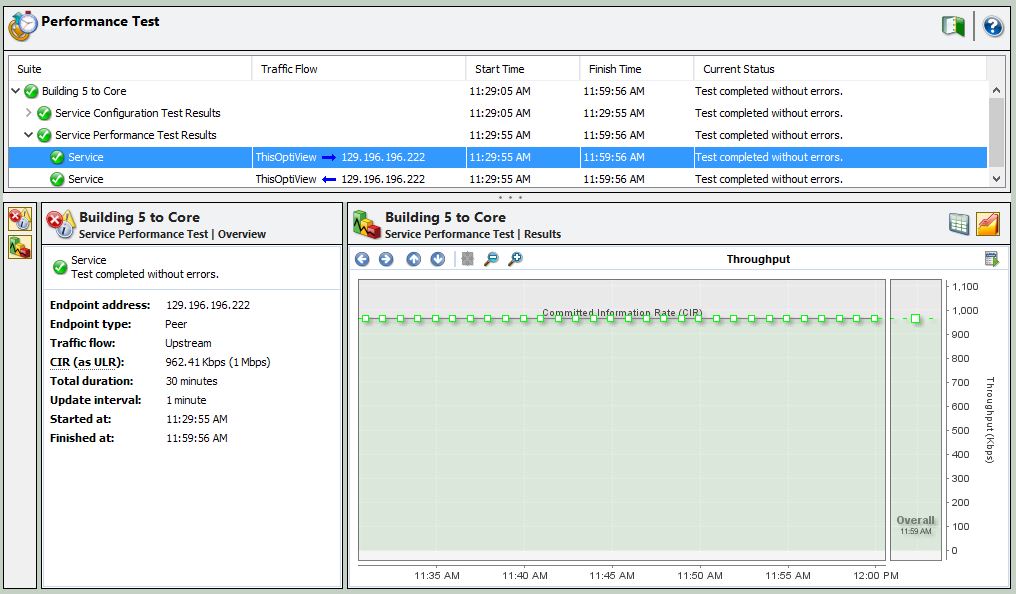Show Results panel from left sidebar
Image resolution: width=1016 pixels, height=594 pixels.
(x=19, y=246)
